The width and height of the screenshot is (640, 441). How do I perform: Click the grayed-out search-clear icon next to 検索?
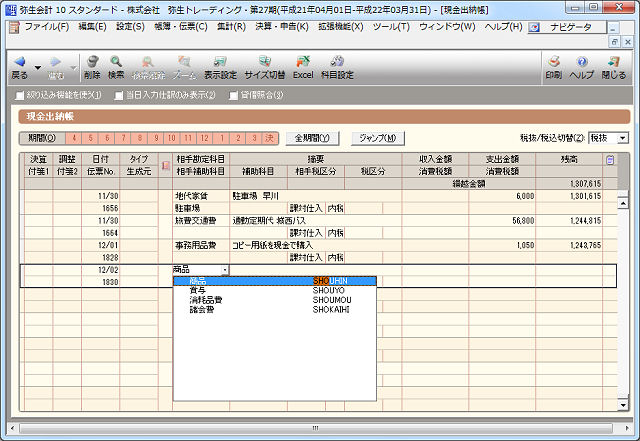(x=148, y=61)
